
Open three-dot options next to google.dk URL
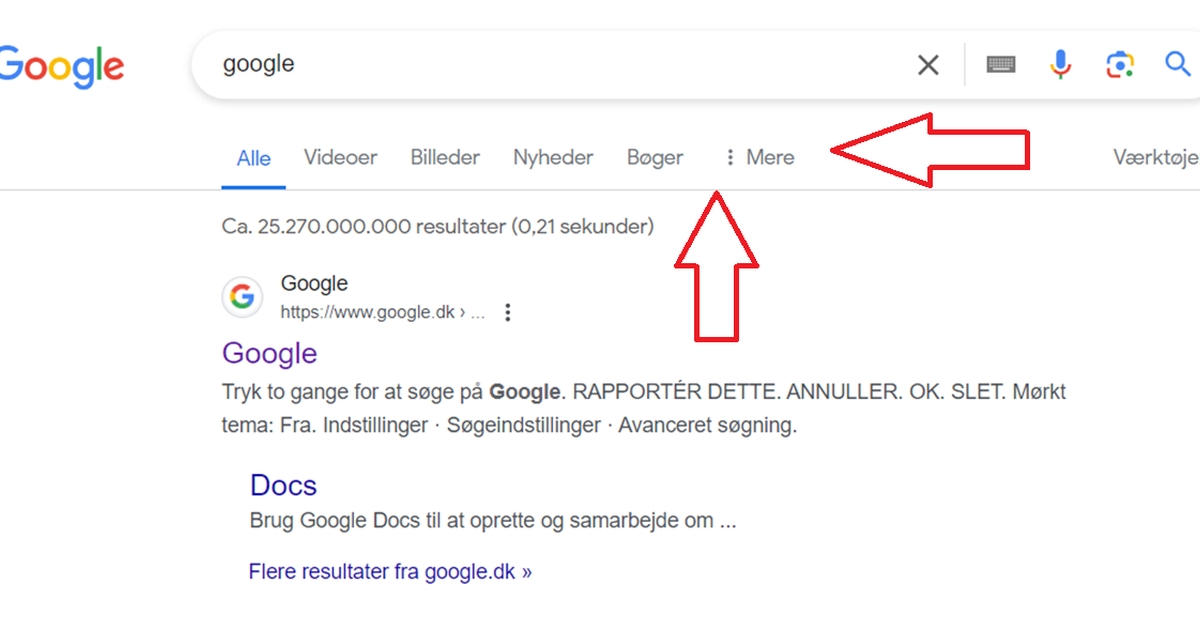(x=508, y=313)
